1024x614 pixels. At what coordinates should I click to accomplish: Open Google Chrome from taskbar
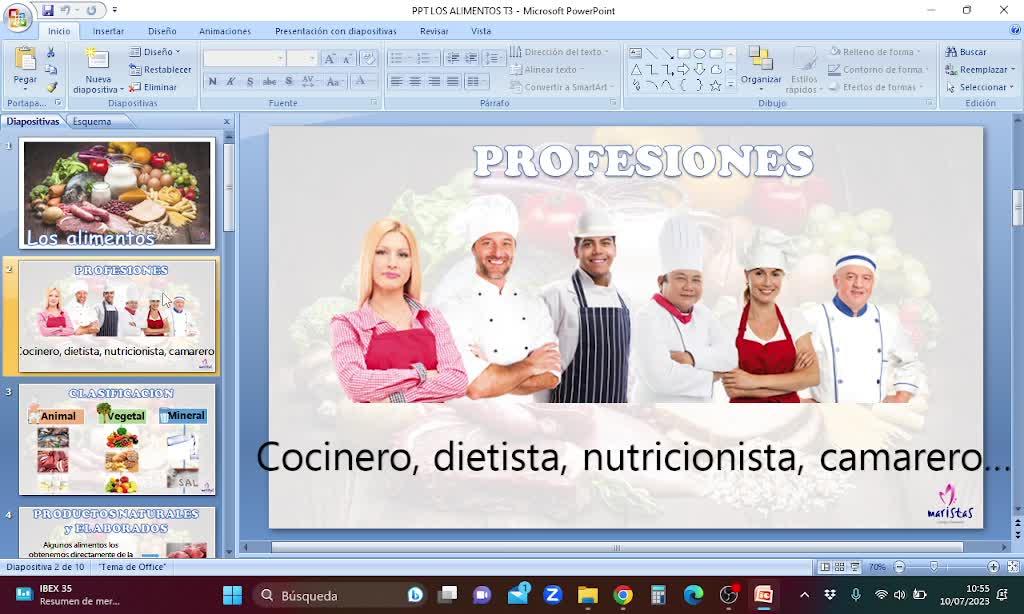pyautogui.click(x=622, y=595)
